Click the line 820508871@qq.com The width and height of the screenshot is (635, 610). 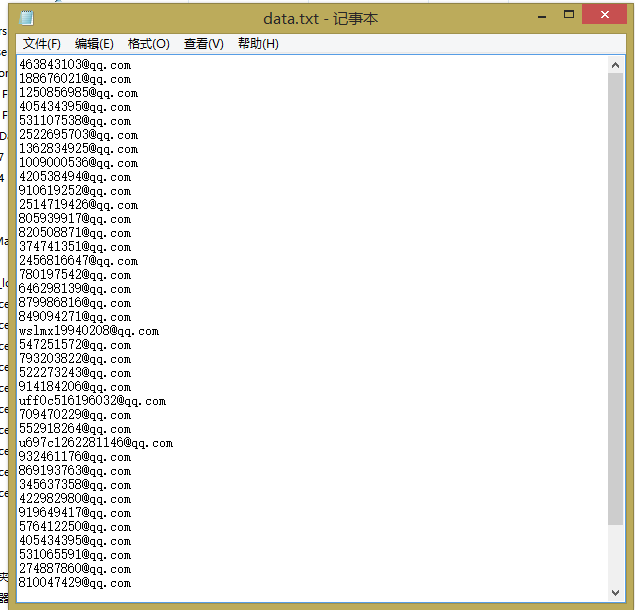(x=75, y=233)
